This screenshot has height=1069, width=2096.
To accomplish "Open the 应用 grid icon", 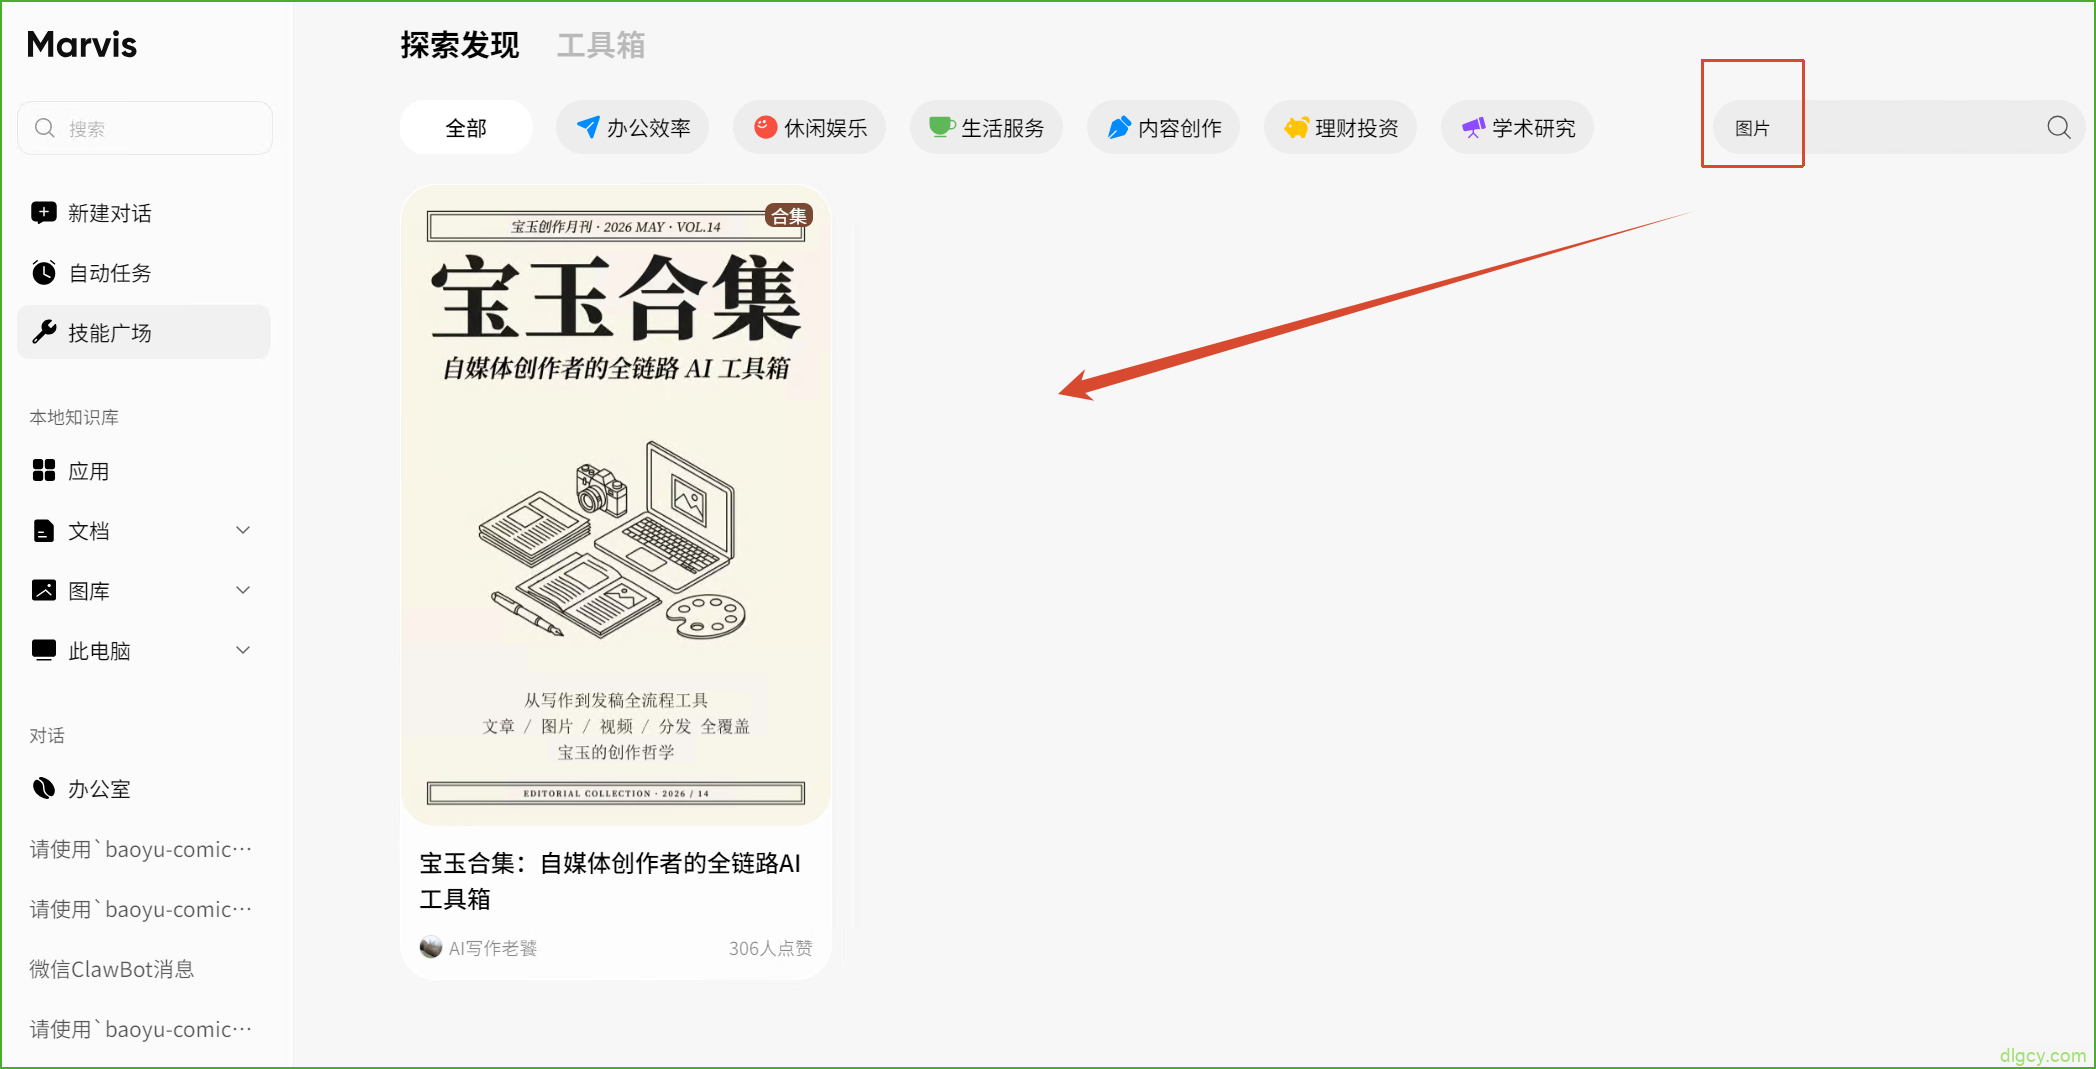I will 44,471.
